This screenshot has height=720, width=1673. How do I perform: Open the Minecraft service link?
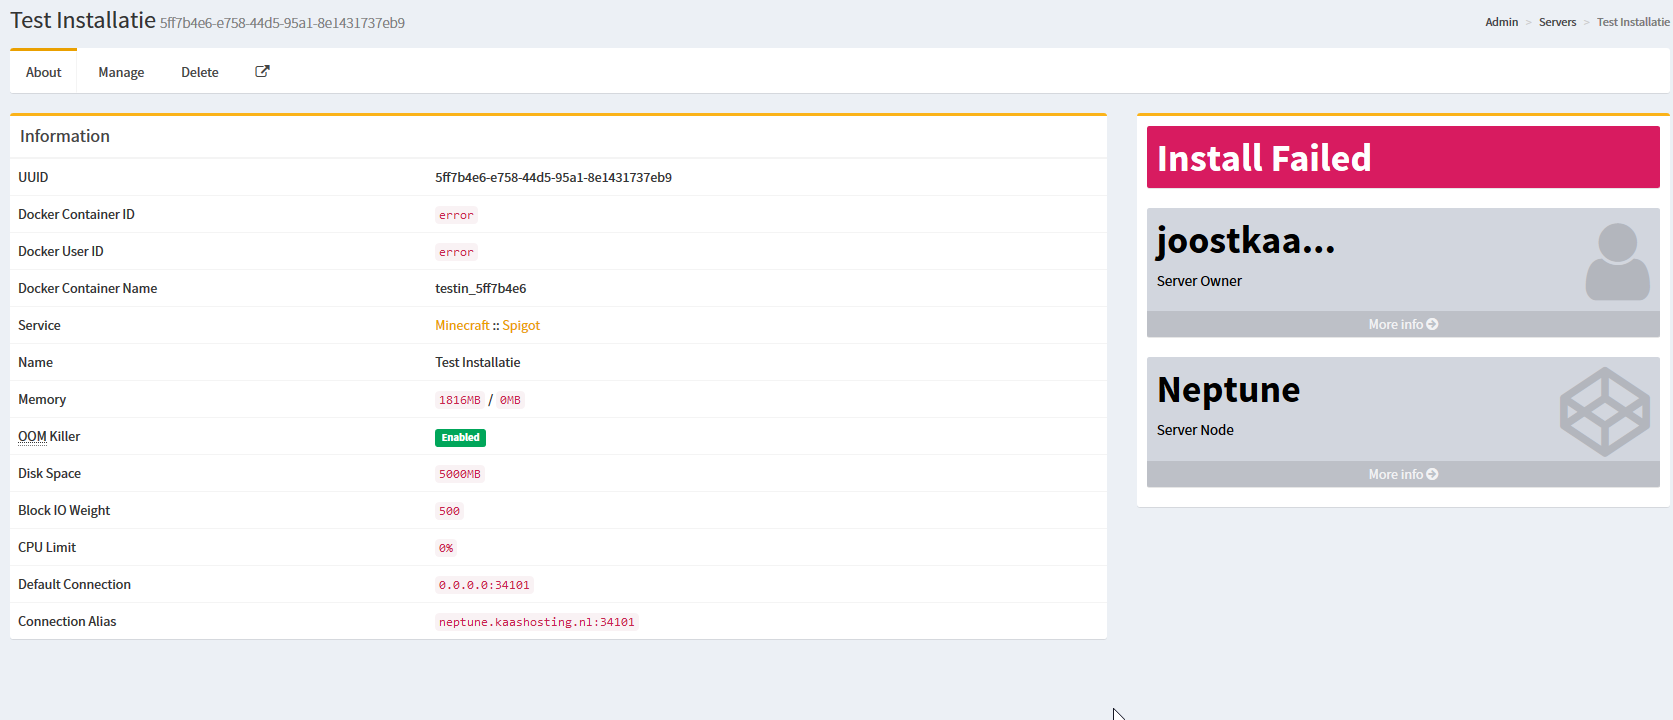pos(462,325)
